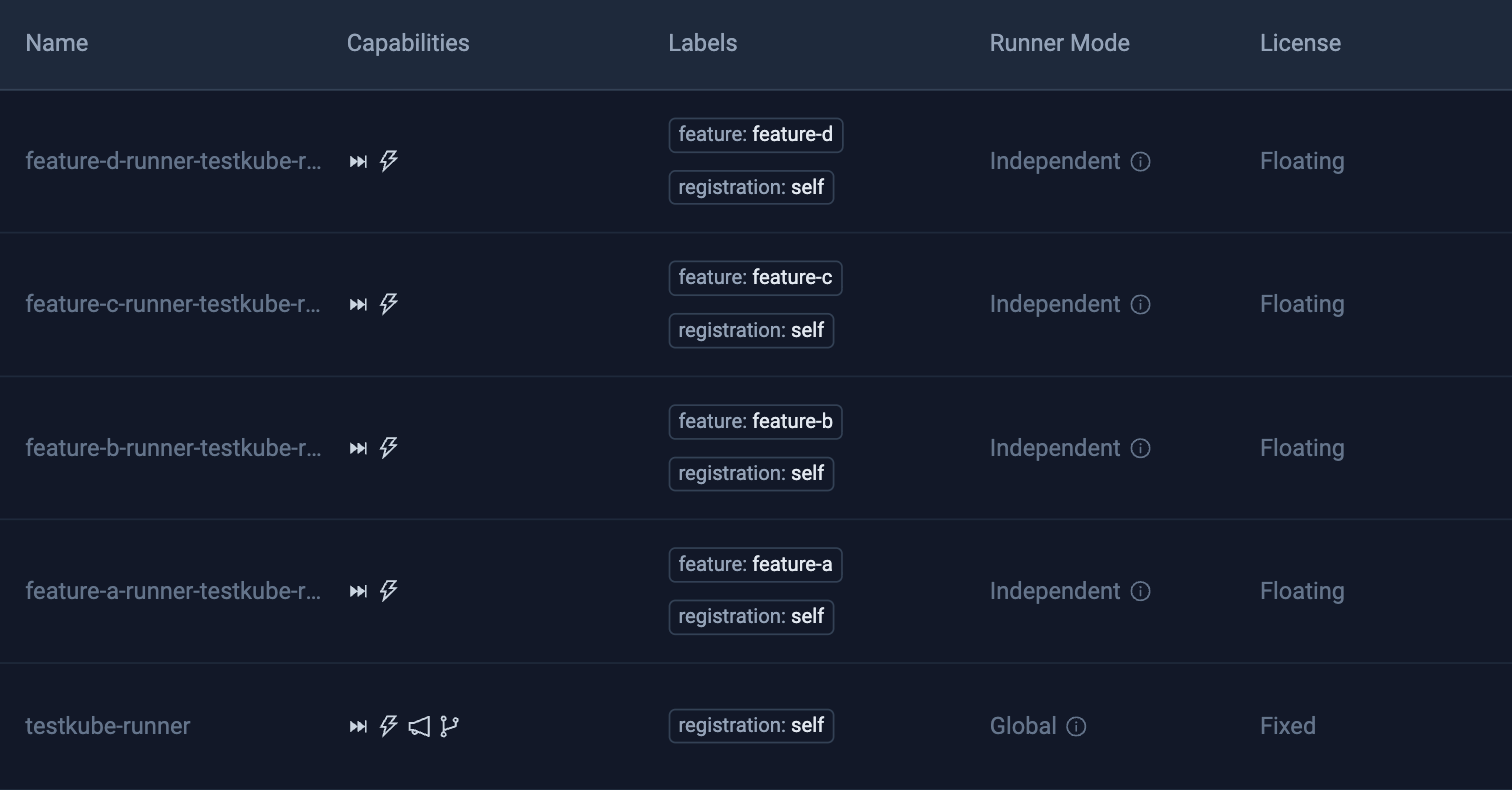Click the Runner Mode column header
This screenshot has width=1512, height=790.
(1060, 43)
